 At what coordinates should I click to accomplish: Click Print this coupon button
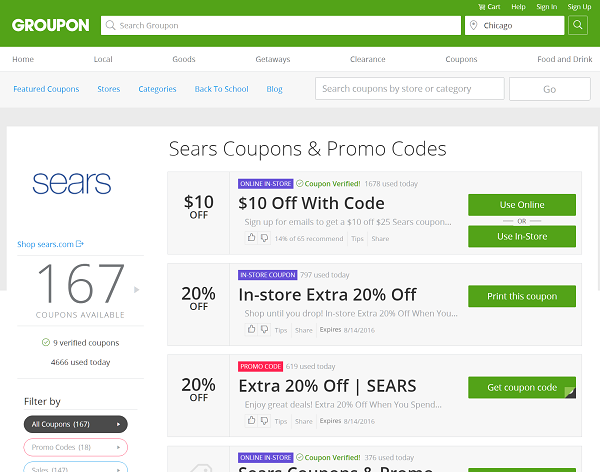click(522, 296)
